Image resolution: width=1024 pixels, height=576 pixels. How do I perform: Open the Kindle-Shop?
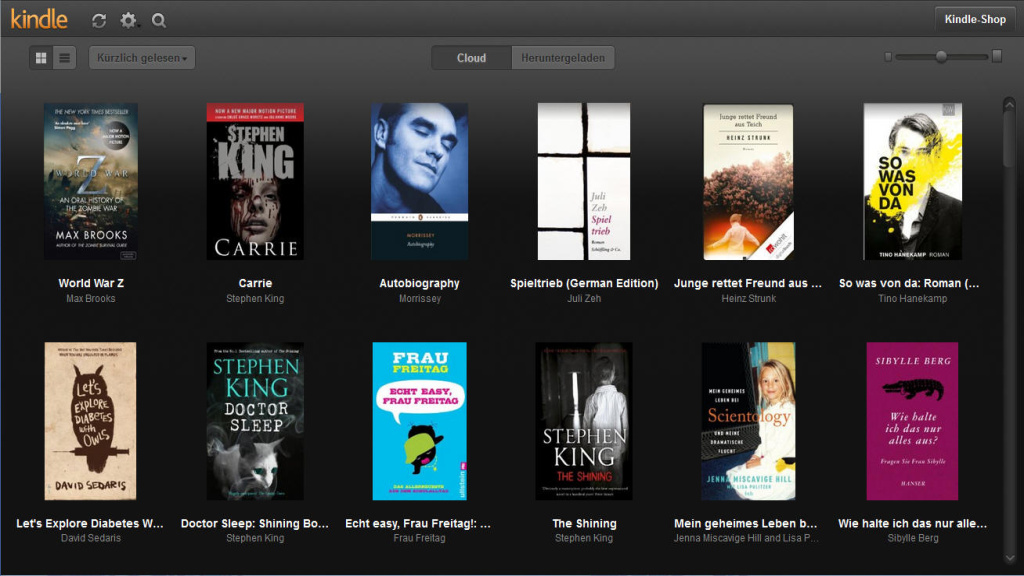click(975, 20)
